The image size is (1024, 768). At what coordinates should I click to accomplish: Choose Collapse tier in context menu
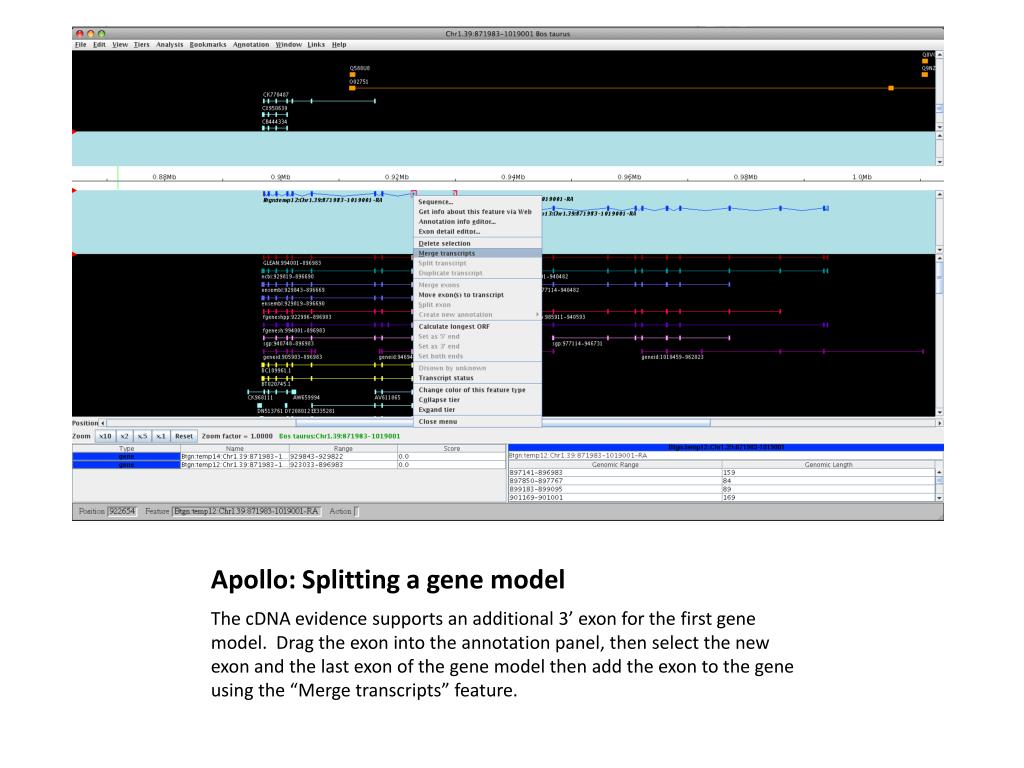click(477, 399)
